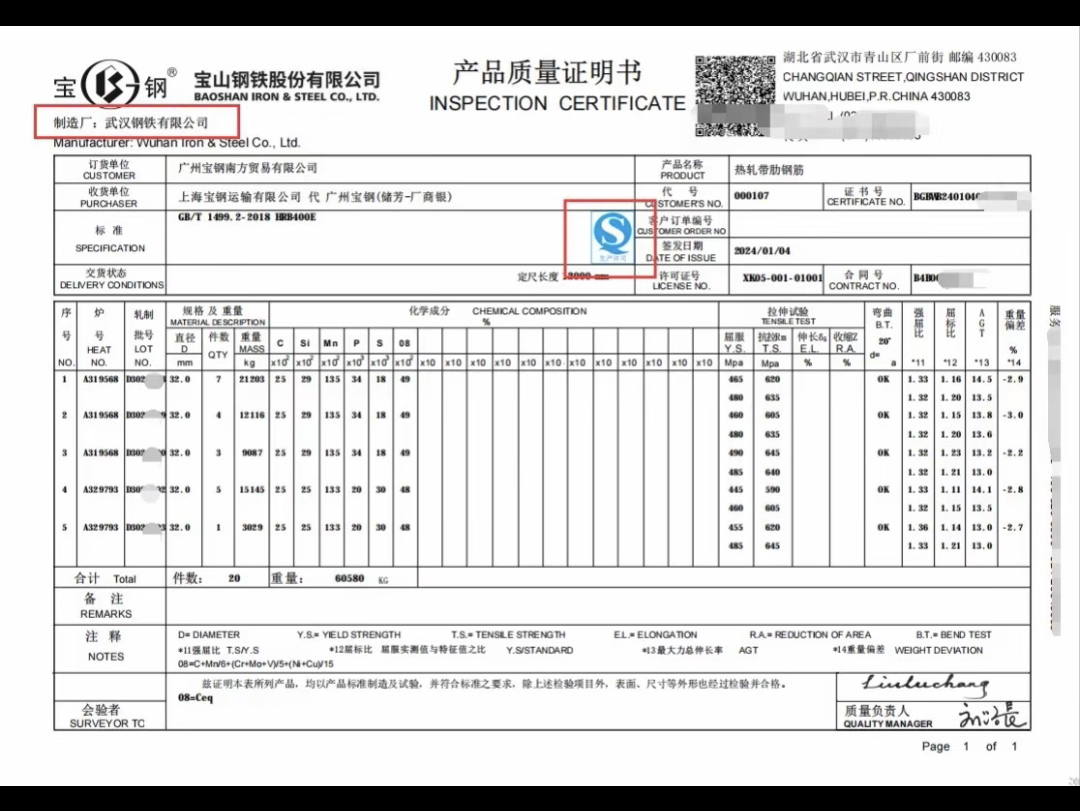Click the 'DELIVERY CONDITIONS' label
This screenshot has height=811, width=1080.
(x=112, y=285)
